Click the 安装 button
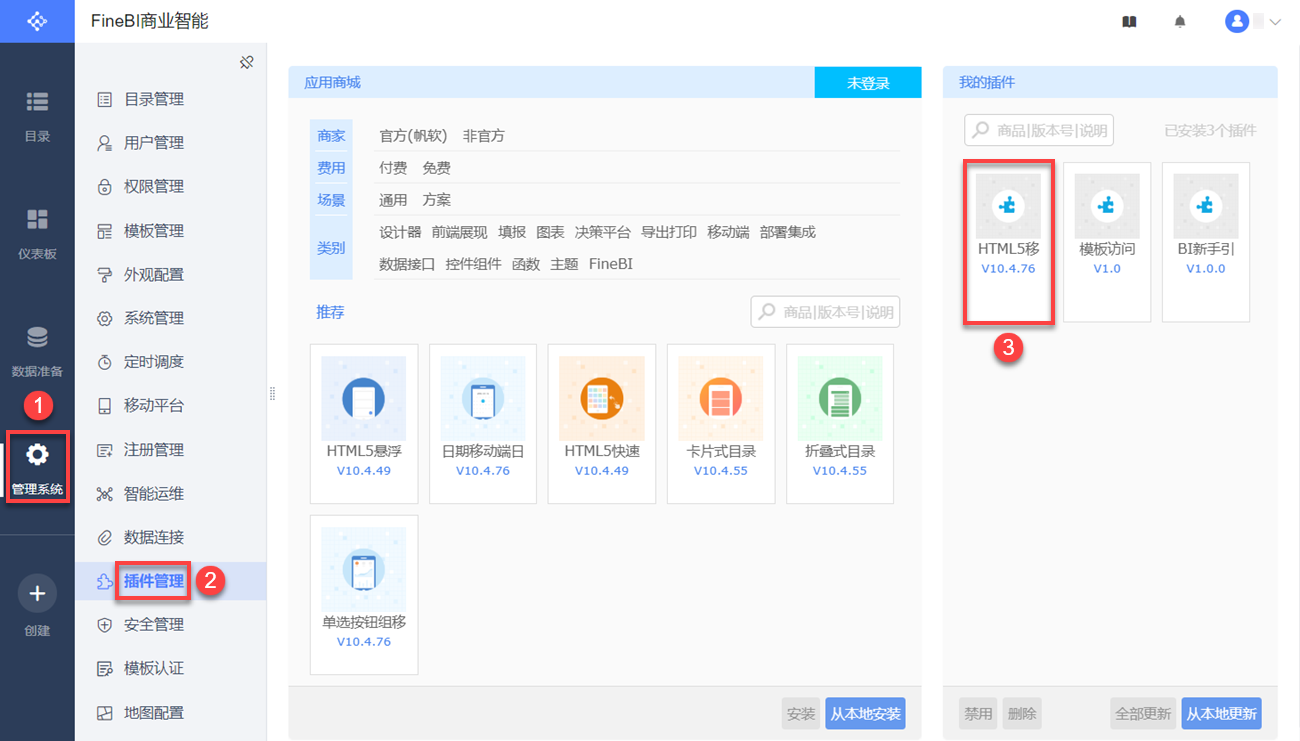Screen dimensions: 1300x741 point(801,714)
